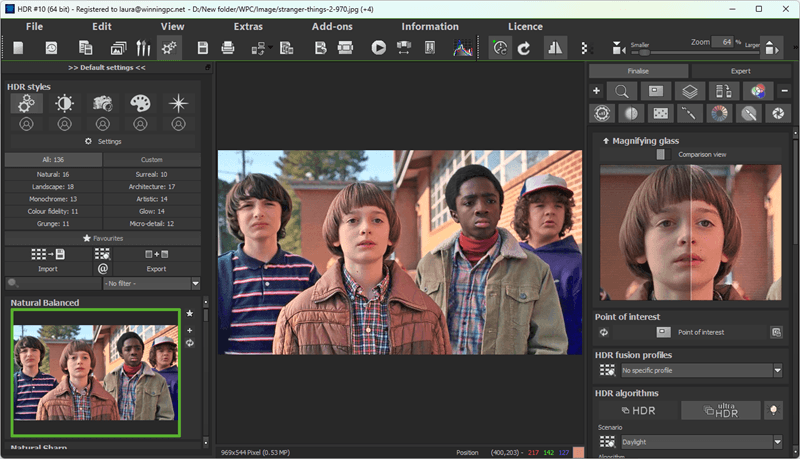Toggle the user icon under gears HDR style
Screen dimensions: 800x459
[x=27, y=124]
